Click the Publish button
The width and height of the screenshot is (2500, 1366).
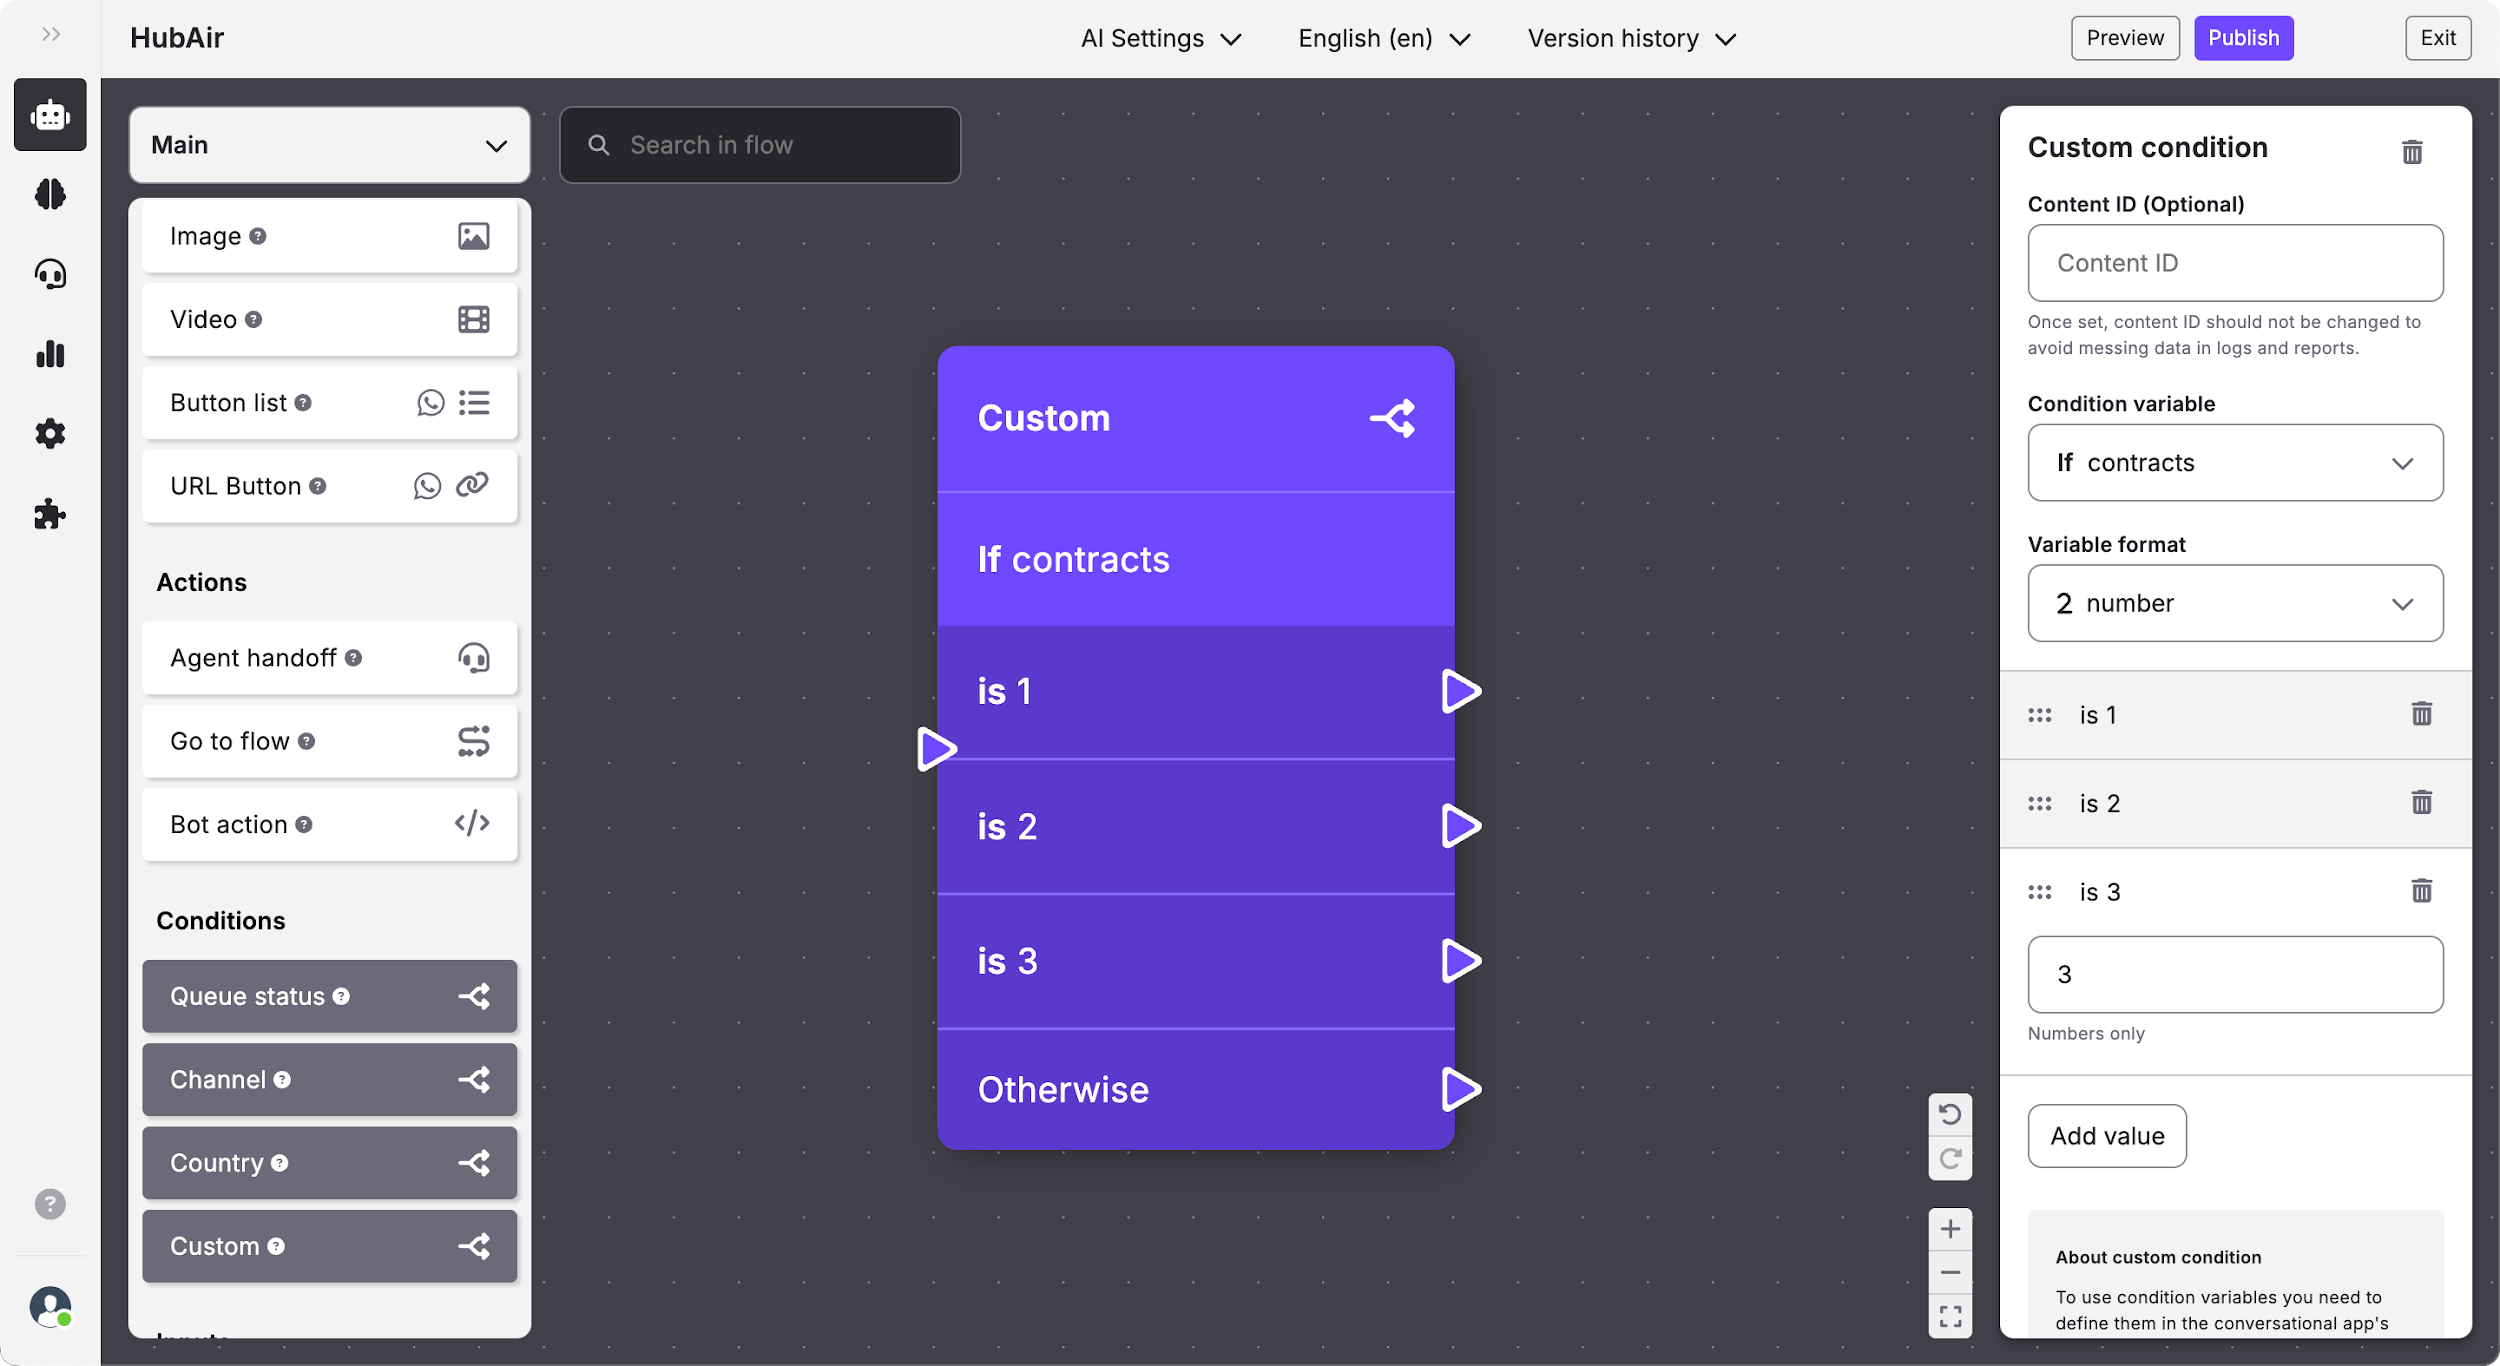pos(2243,38)
